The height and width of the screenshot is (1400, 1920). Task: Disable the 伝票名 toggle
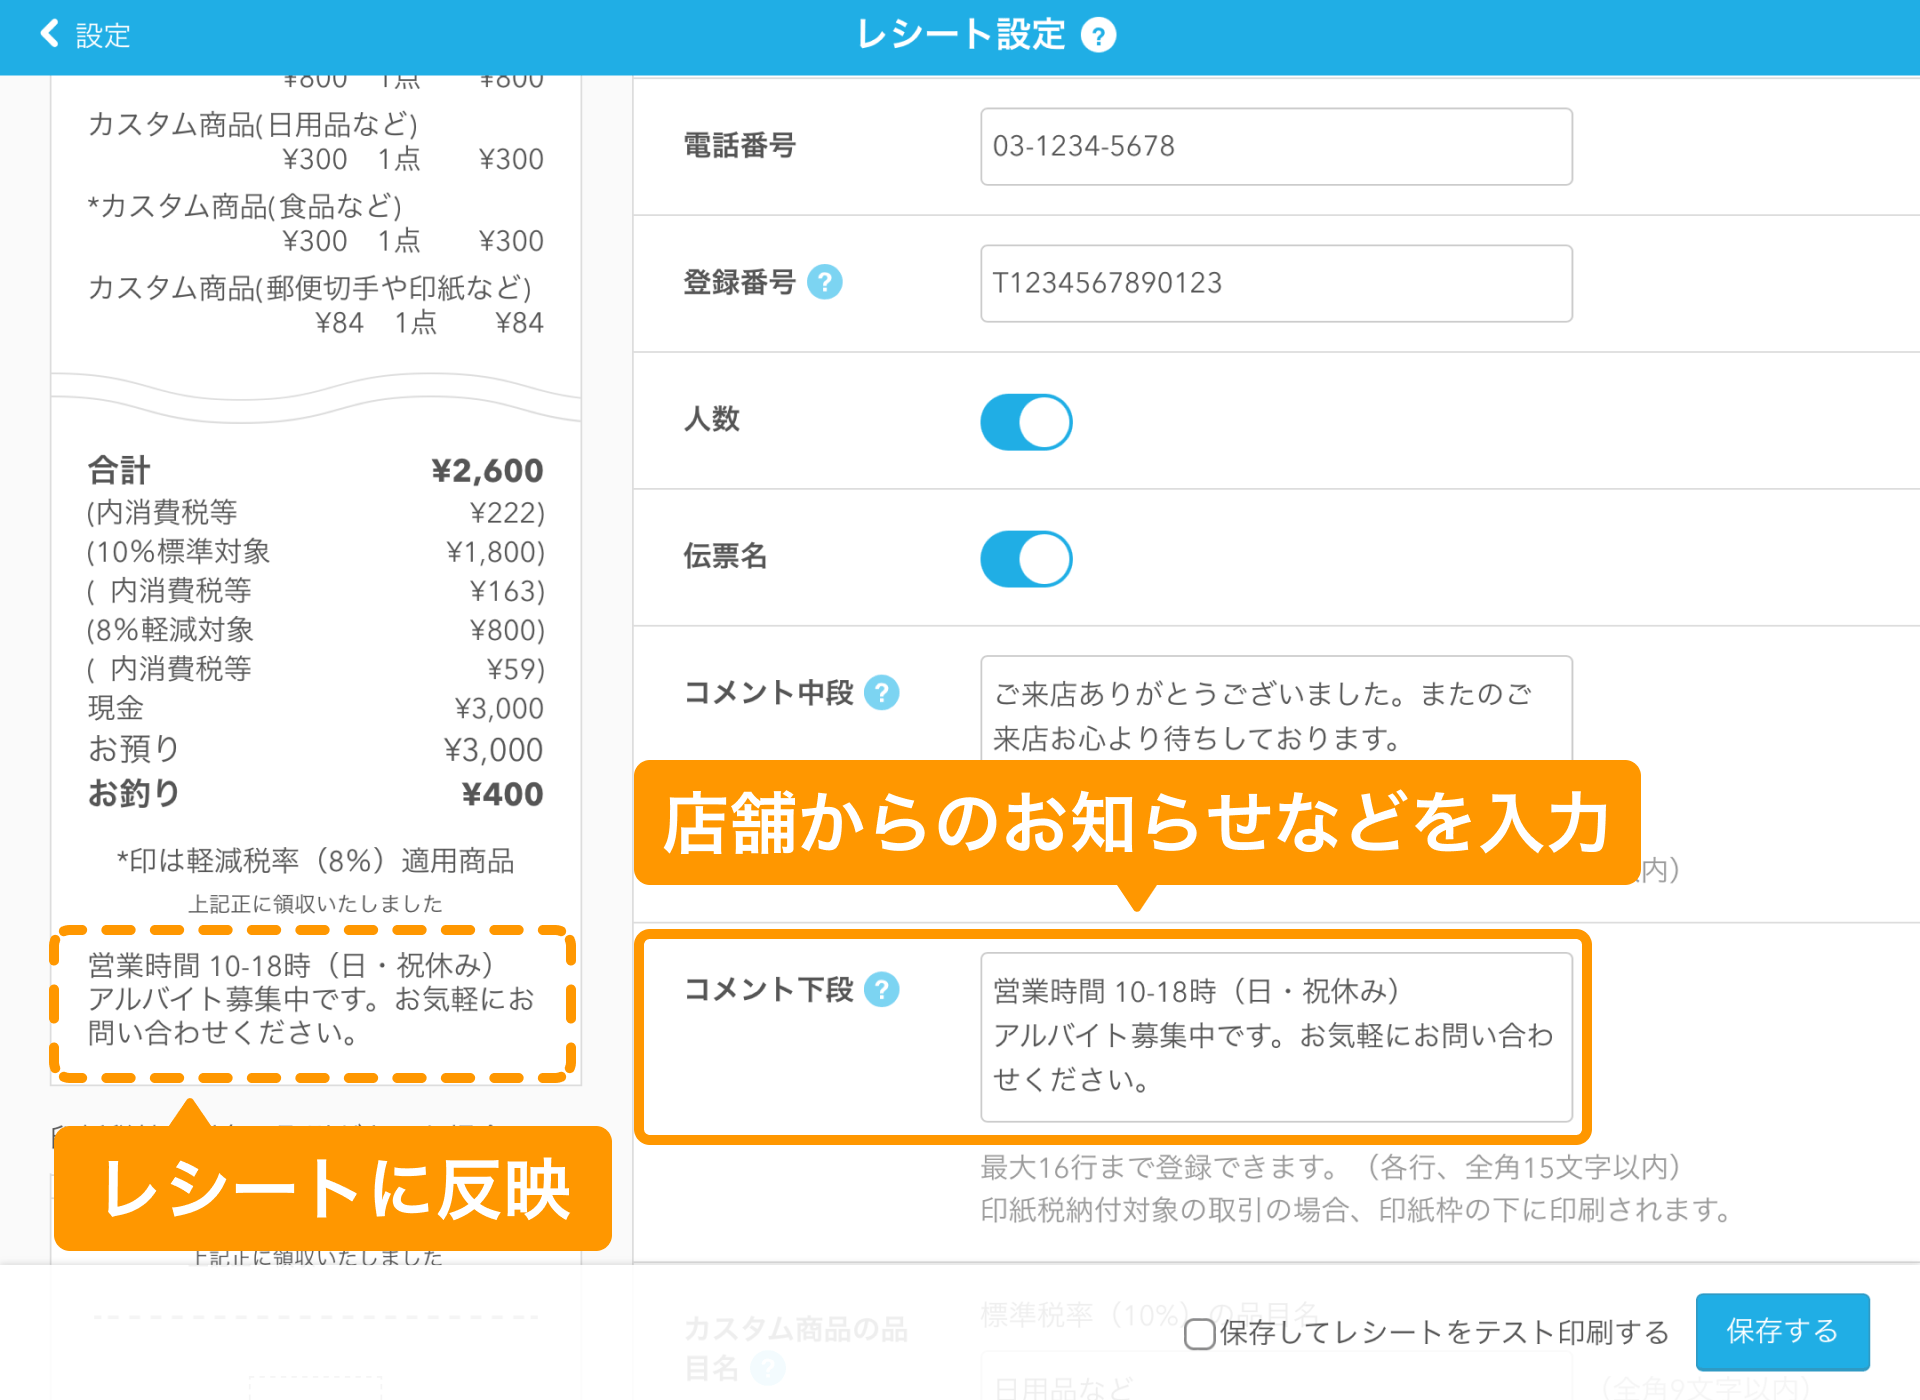pos(1026,559)
